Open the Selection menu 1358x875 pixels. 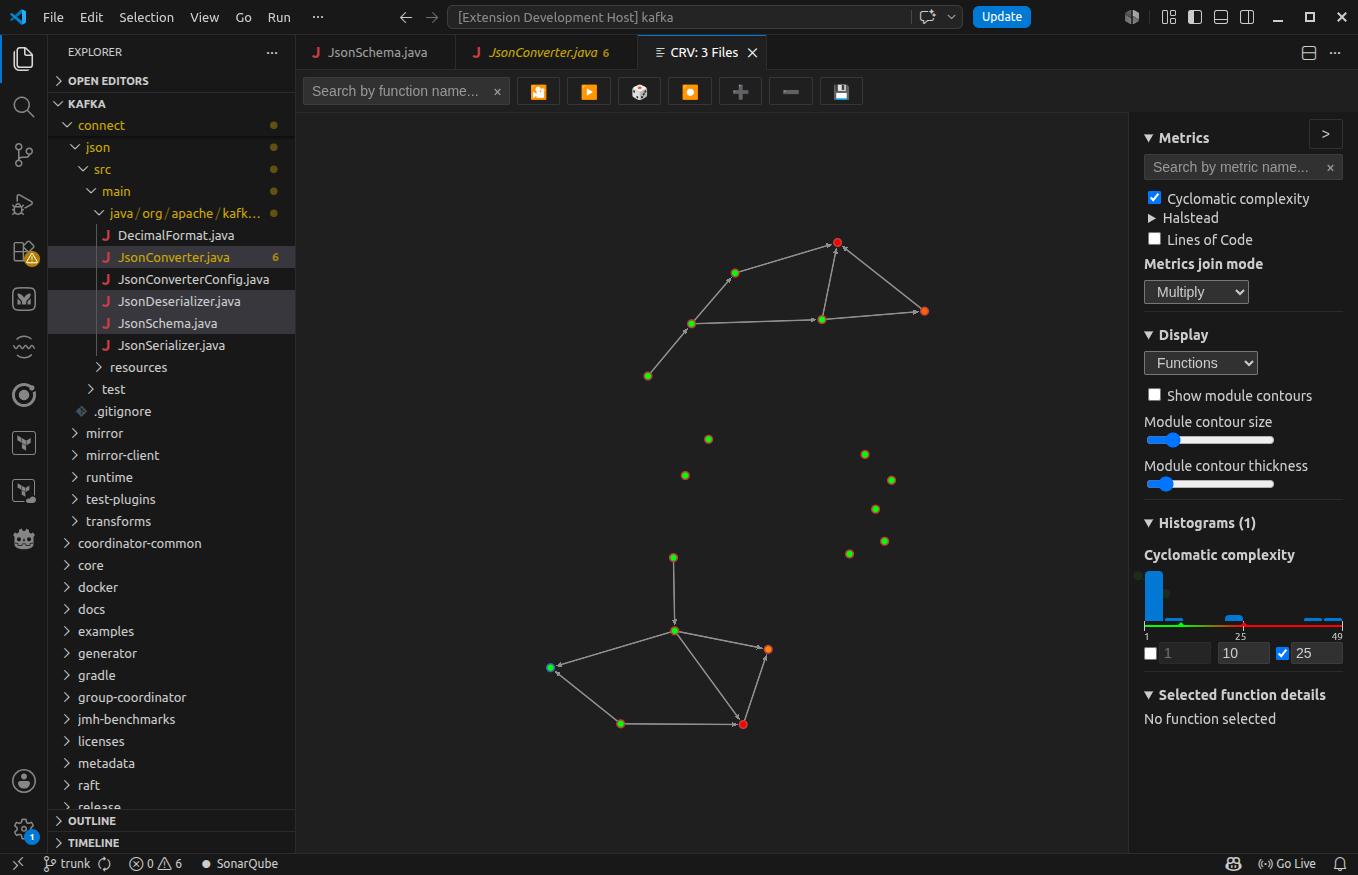[146, 17]
